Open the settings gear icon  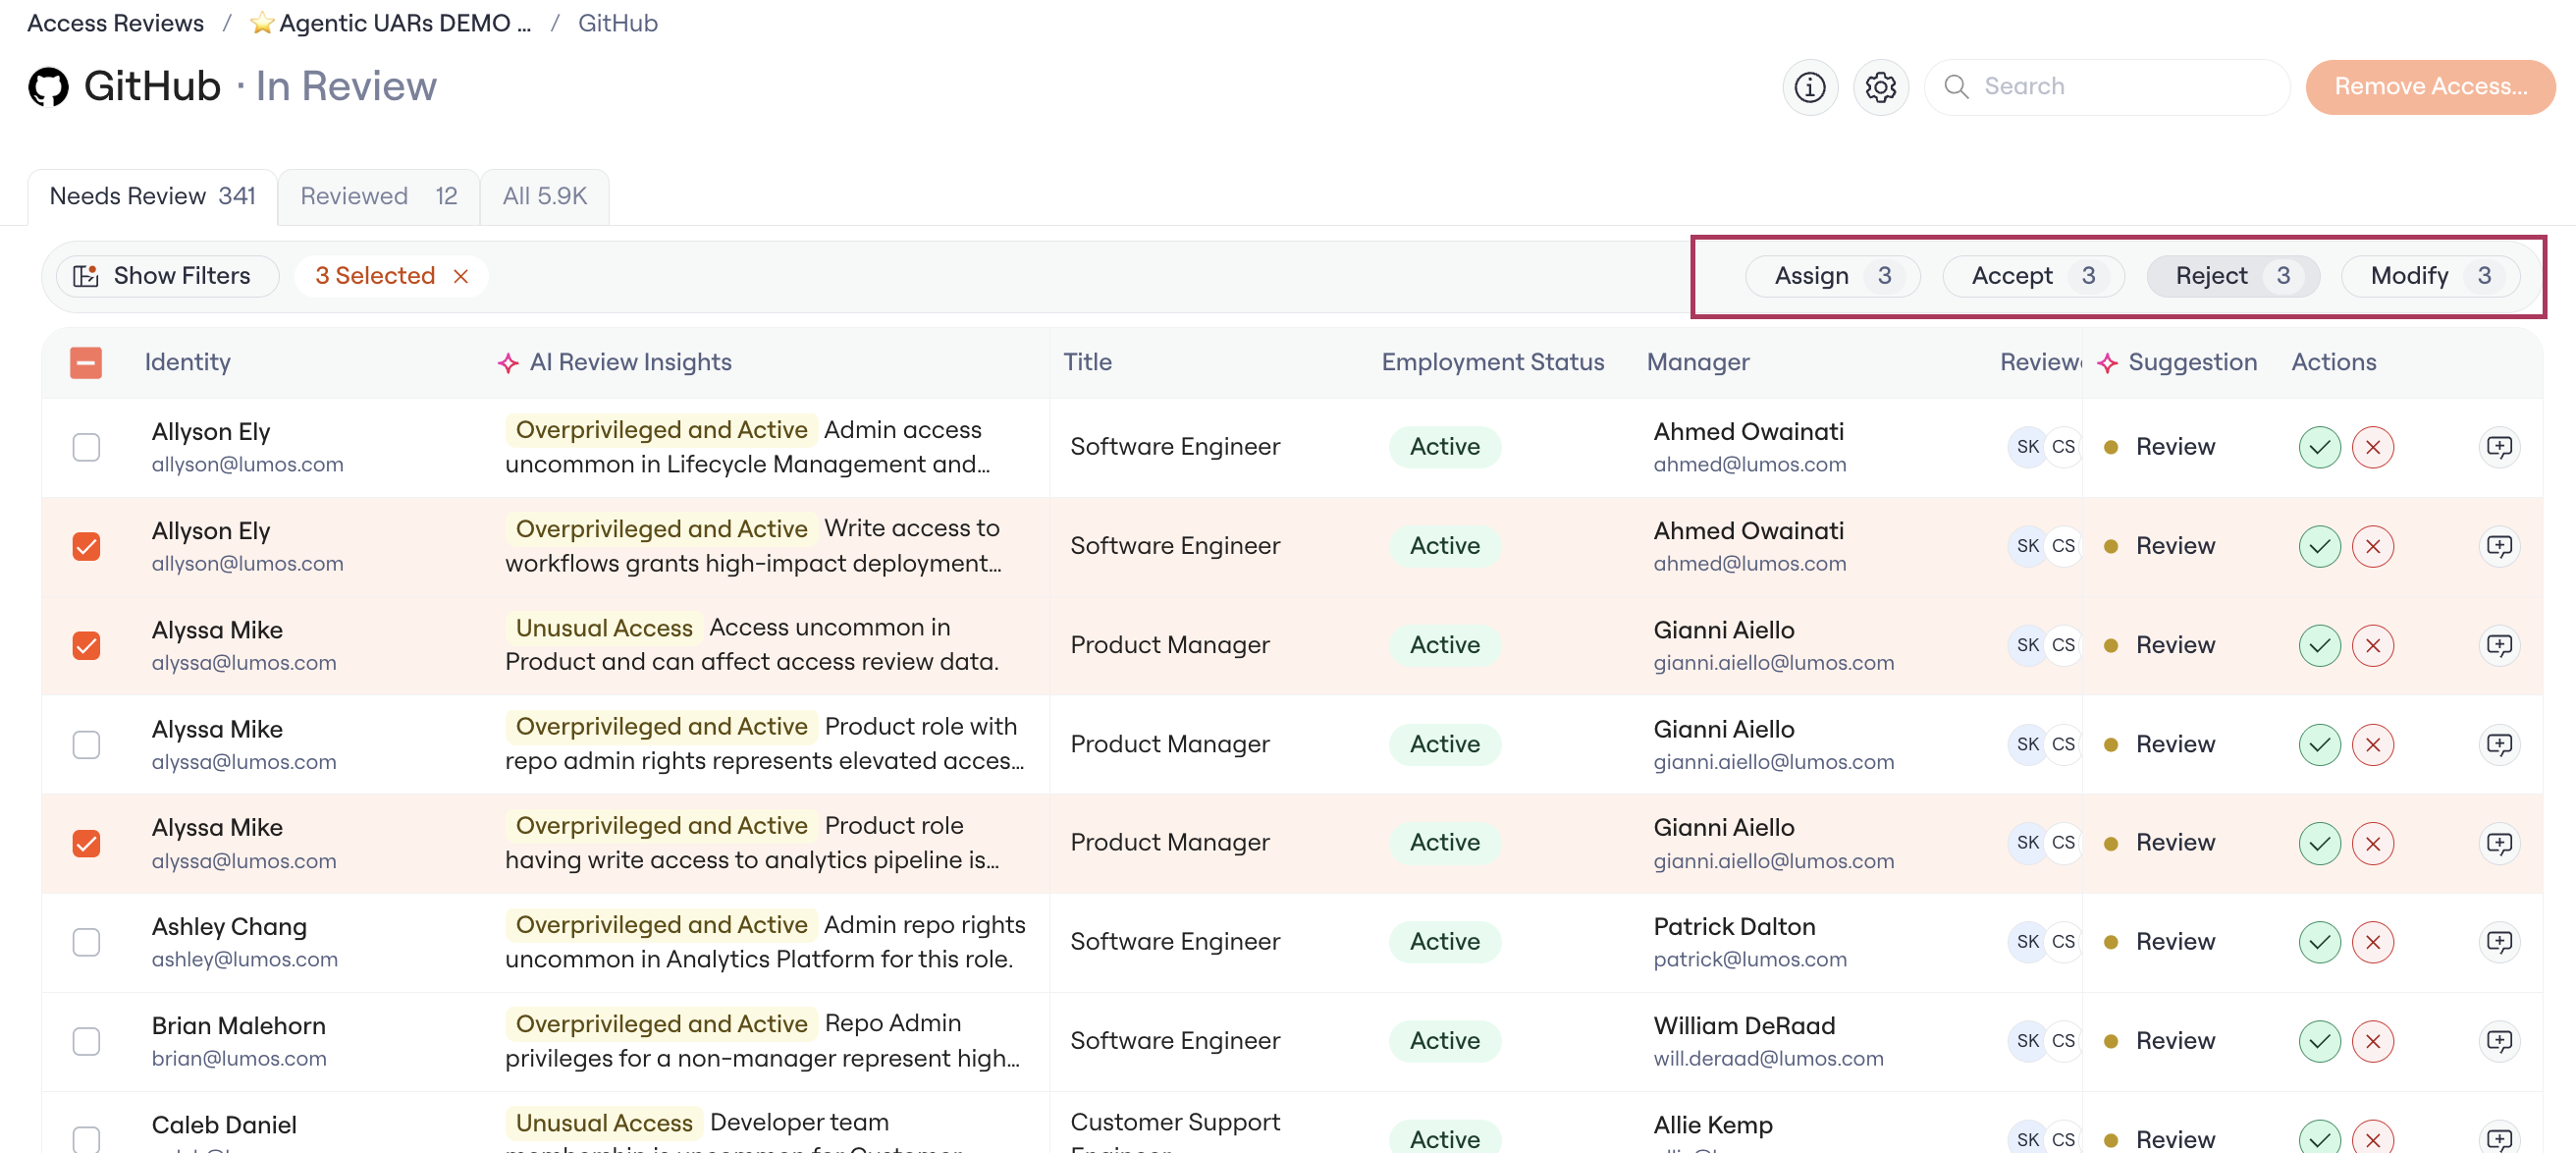pos(1880,87)
